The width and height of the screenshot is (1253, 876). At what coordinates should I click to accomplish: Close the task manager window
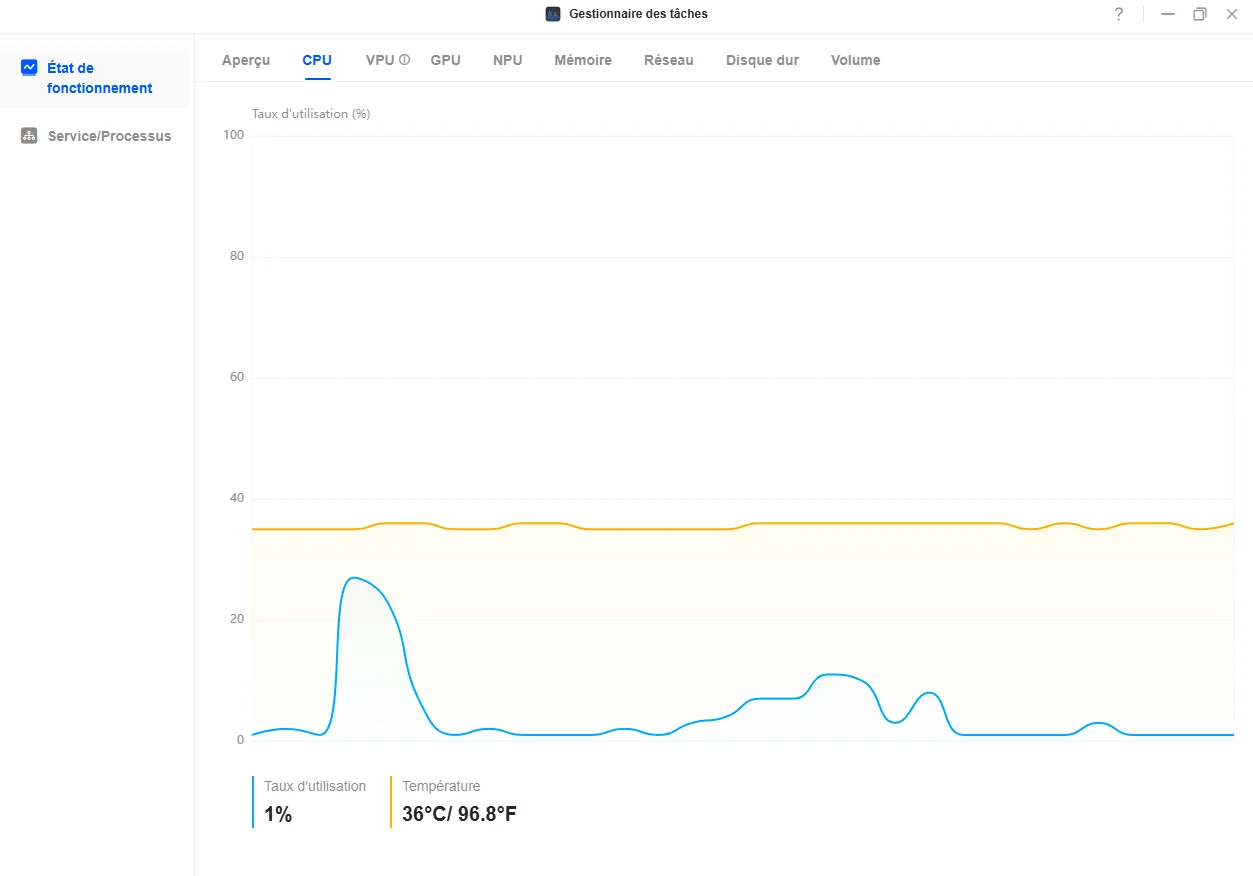[x=1231, y=14]
